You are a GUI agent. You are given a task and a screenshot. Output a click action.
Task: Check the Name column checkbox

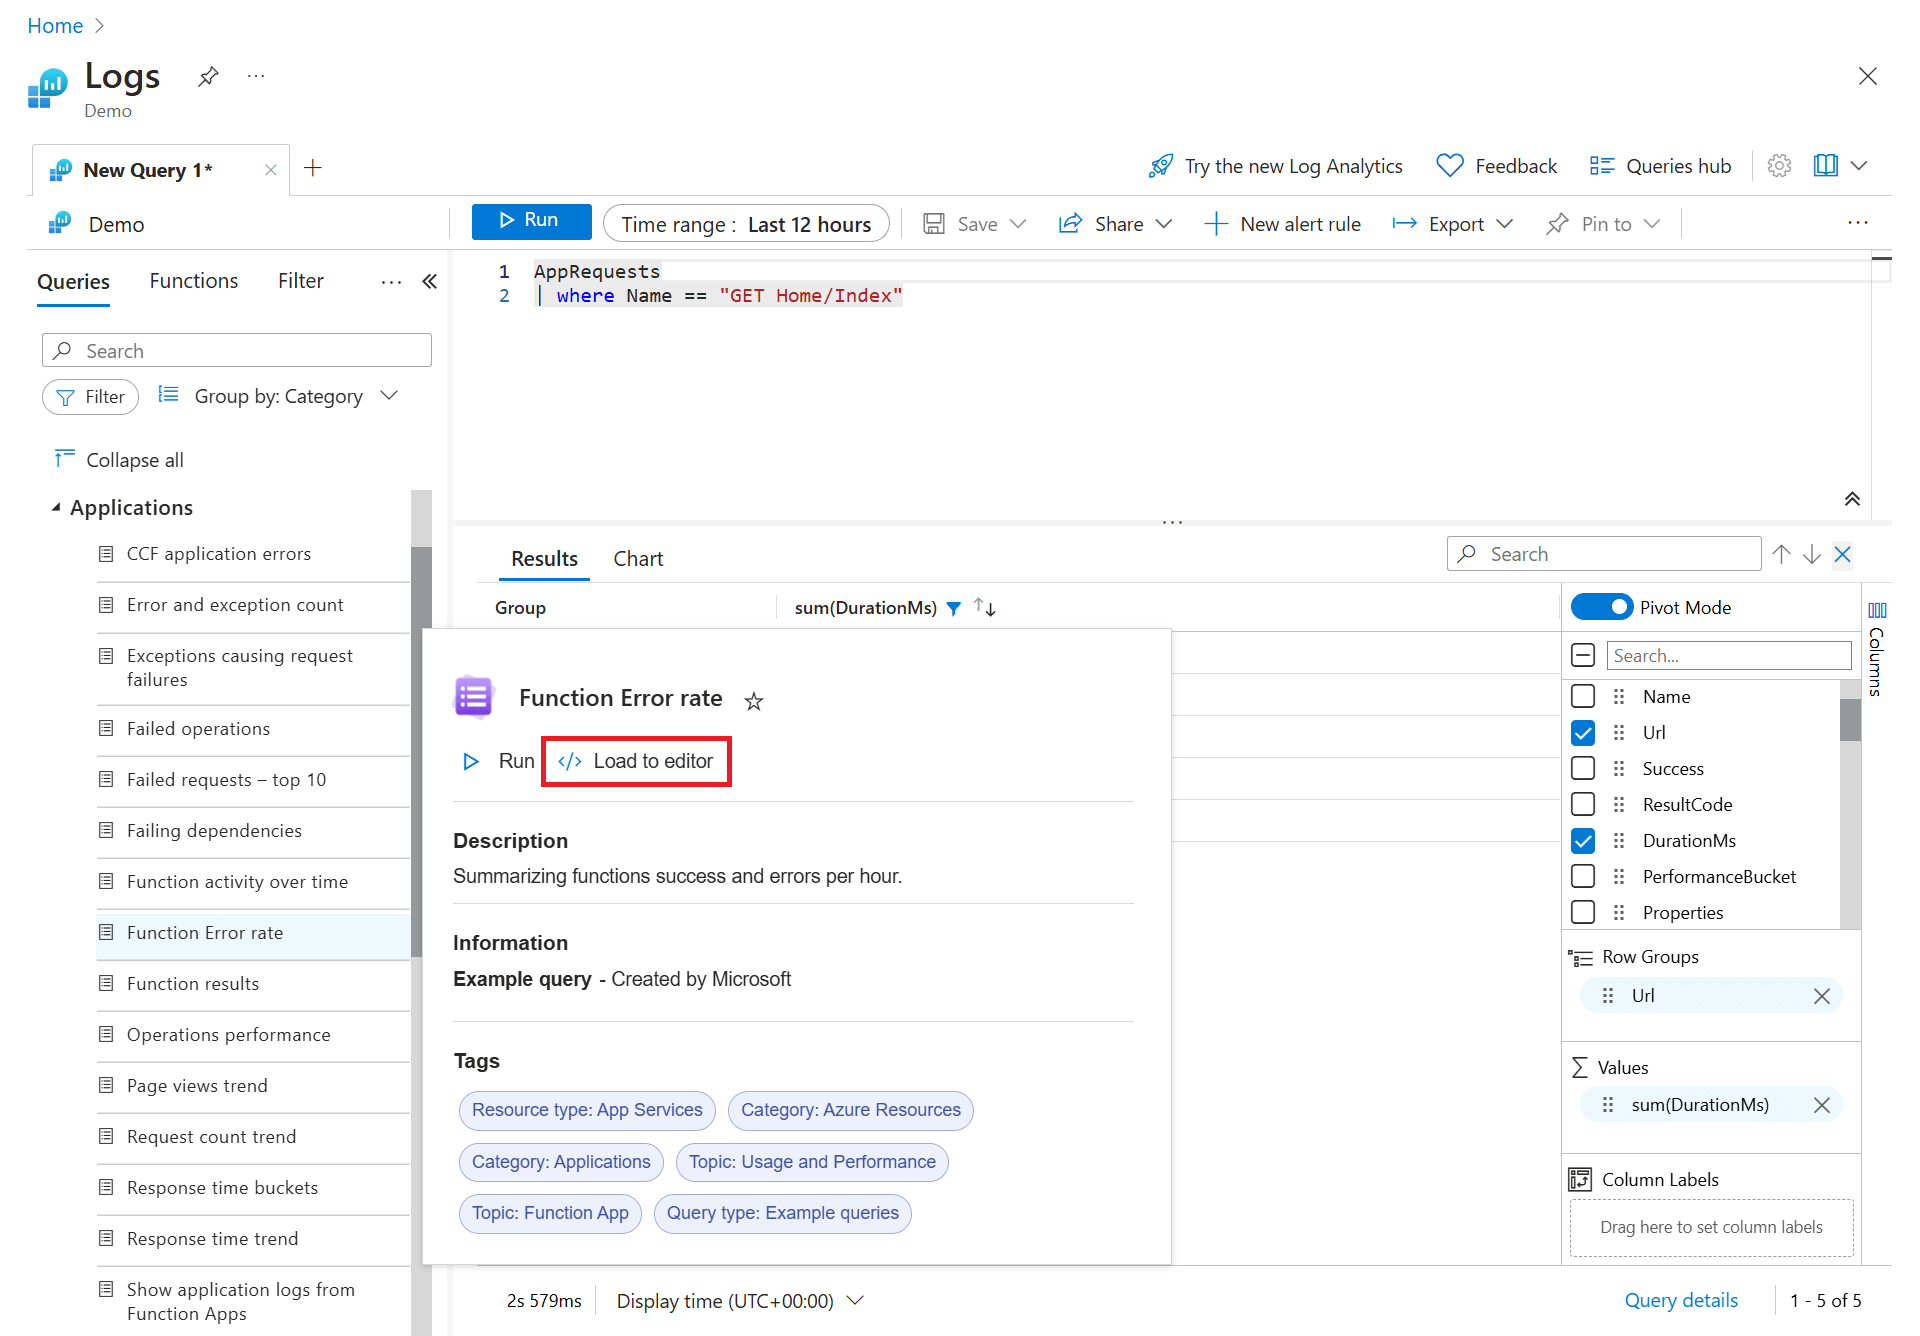[x=1583, y=697]
